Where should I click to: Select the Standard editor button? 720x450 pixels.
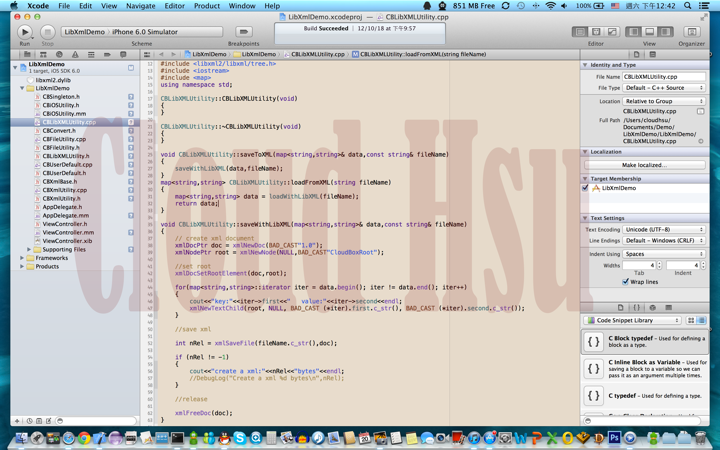click(x=580, y=32)
